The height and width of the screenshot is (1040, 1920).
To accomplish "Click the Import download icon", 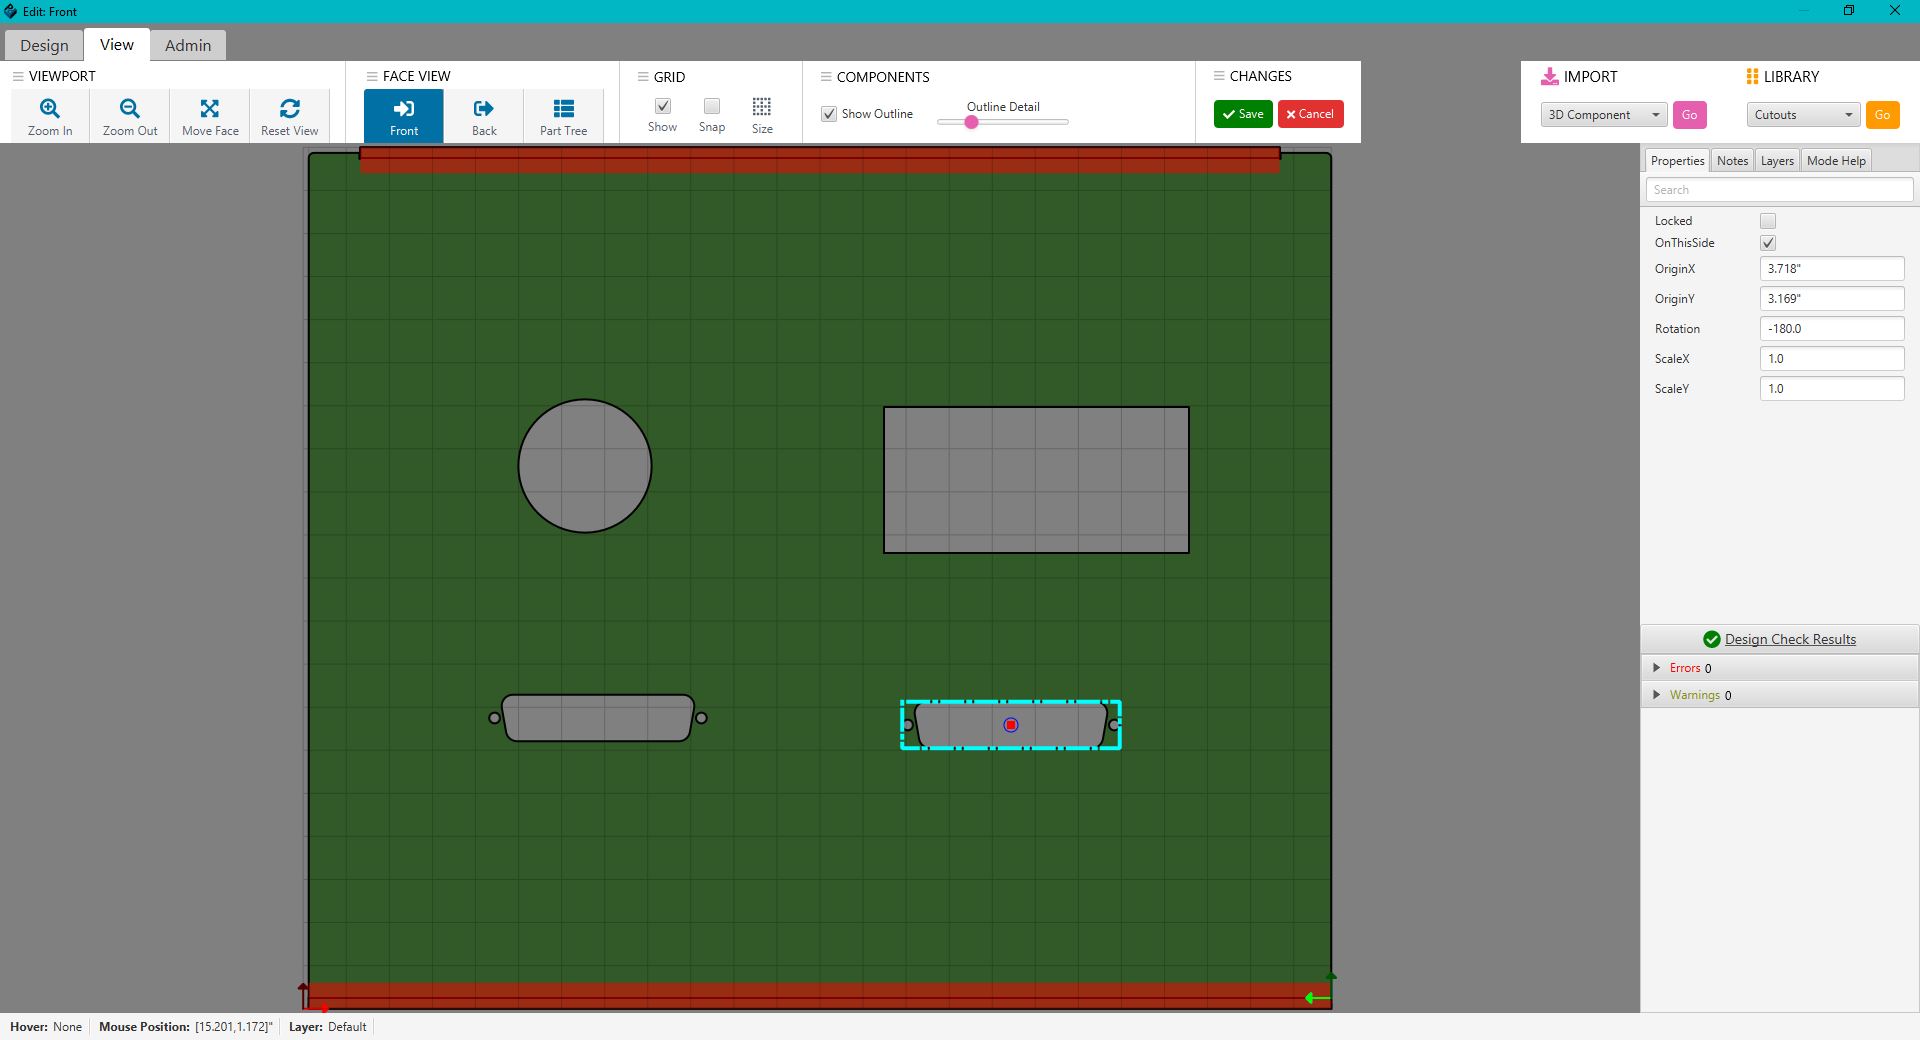I will pos(1550,76).
